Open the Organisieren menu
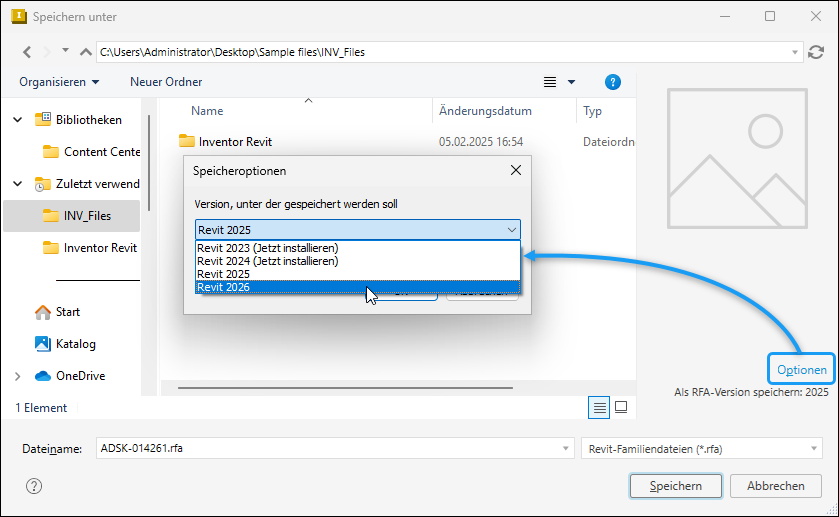 [x=59, y=82]
